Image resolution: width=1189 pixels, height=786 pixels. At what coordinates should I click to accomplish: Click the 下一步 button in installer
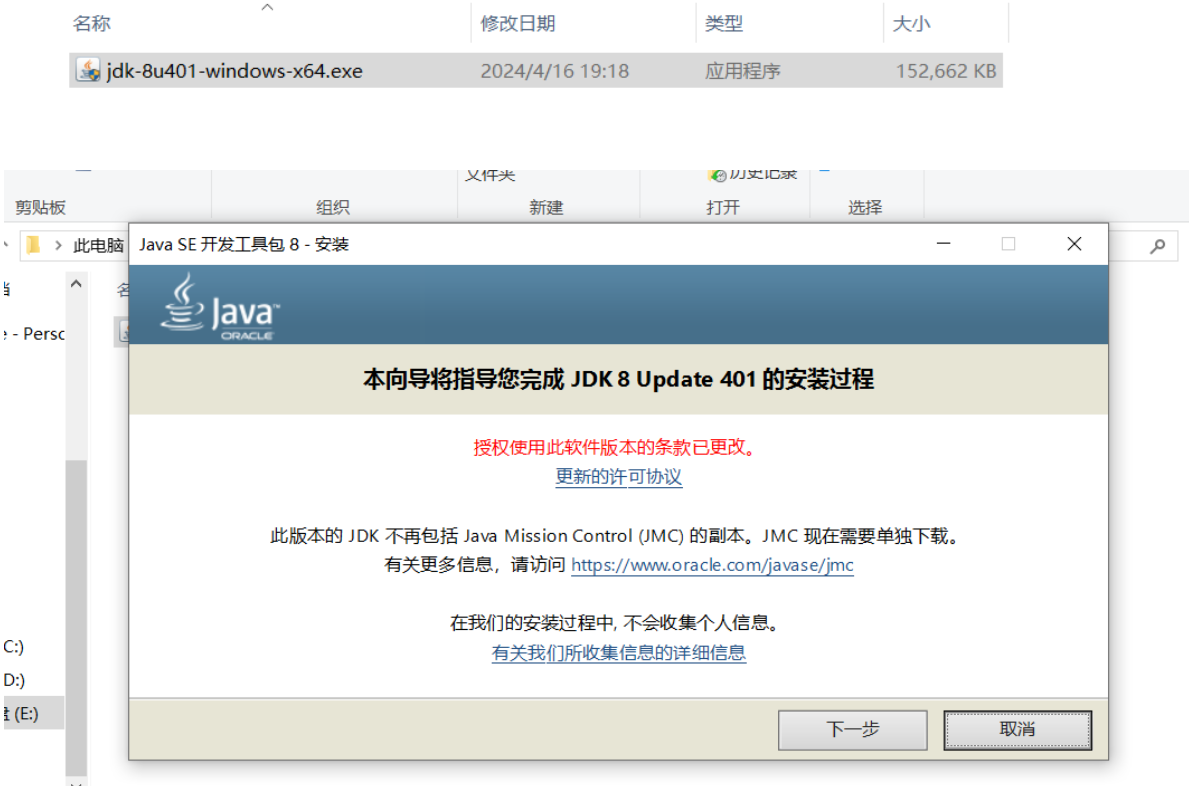[852, 730]
